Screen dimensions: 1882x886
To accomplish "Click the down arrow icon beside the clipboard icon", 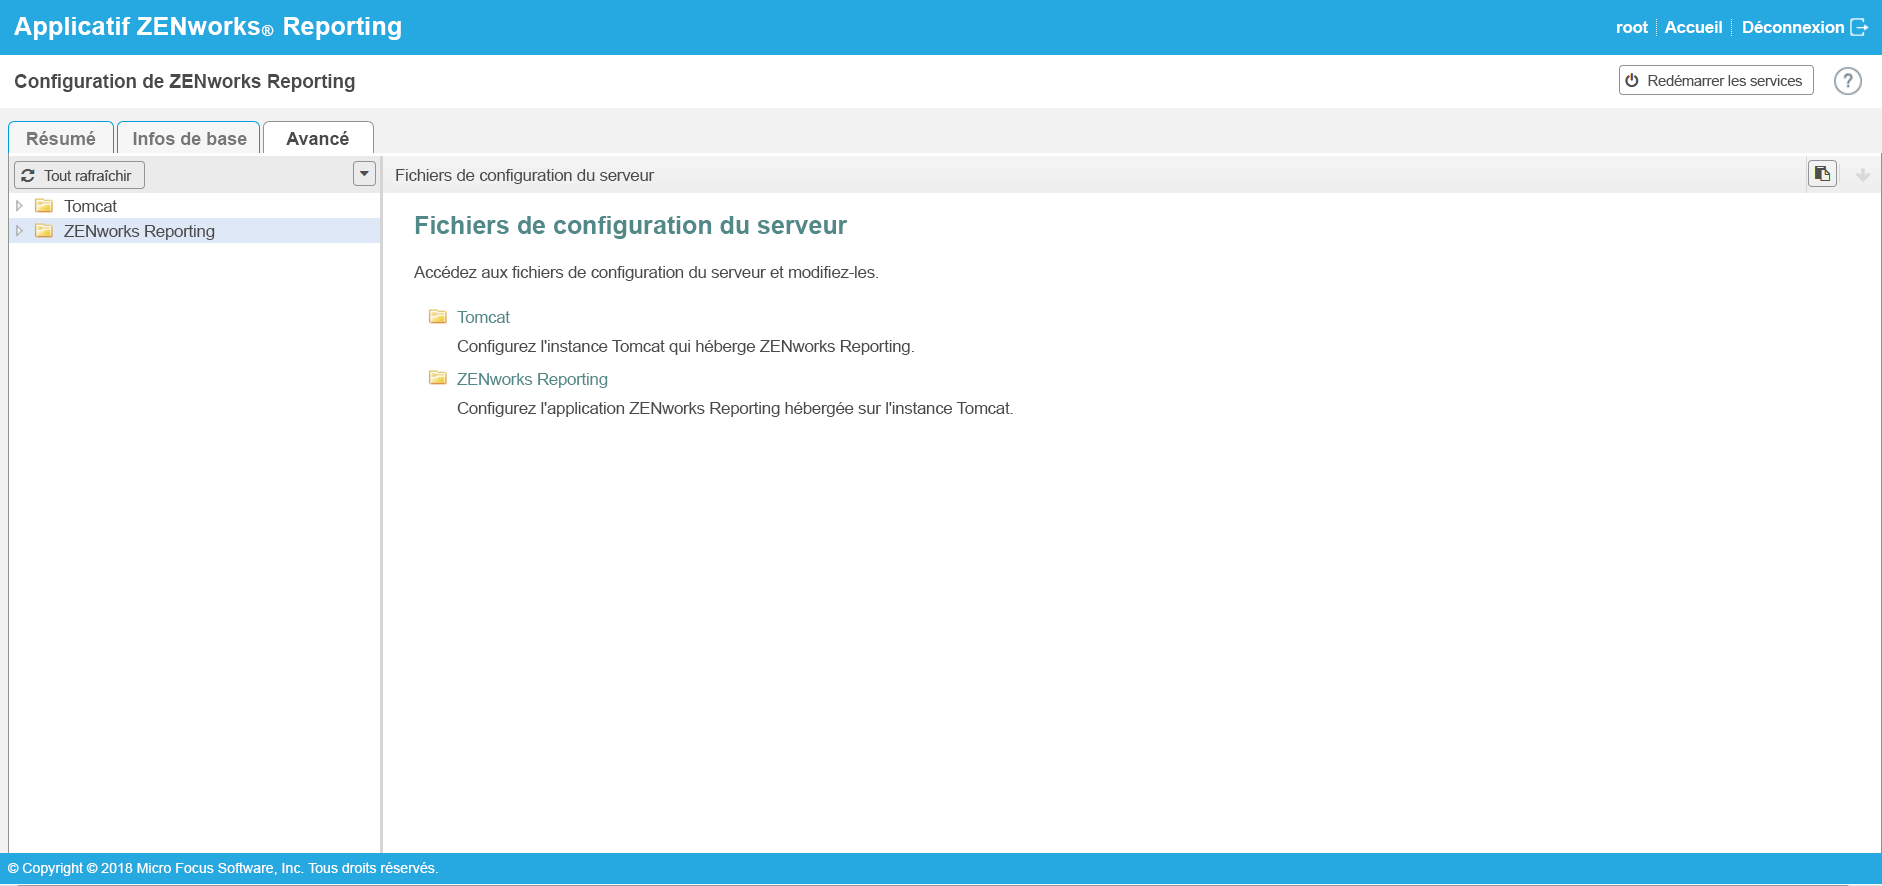I will 1862,175.
